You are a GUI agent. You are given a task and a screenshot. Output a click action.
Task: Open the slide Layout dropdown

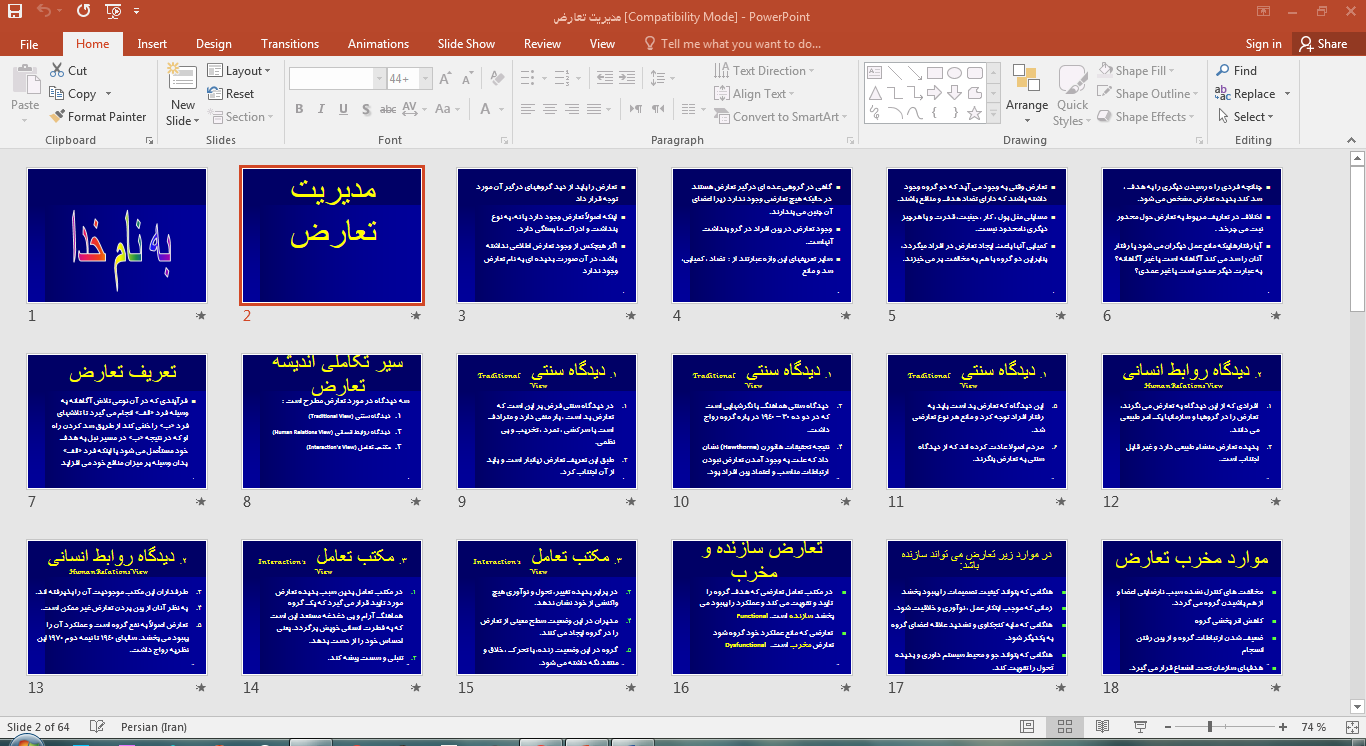[x=239, y=69]
